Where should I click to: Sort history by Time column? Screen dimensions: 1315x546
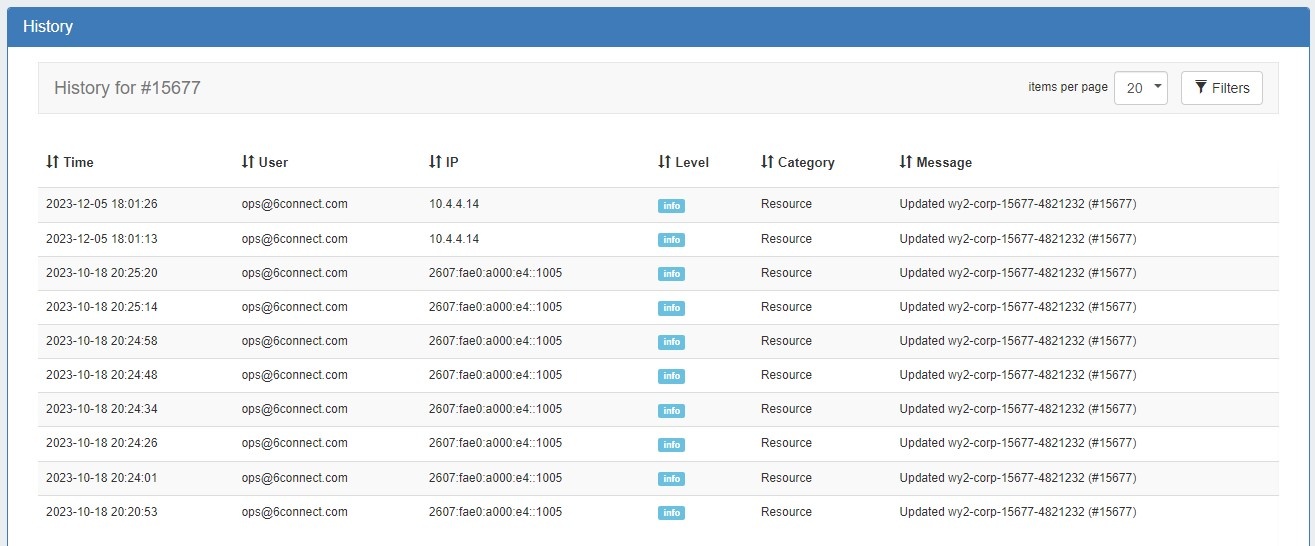[x=70, y=162]
